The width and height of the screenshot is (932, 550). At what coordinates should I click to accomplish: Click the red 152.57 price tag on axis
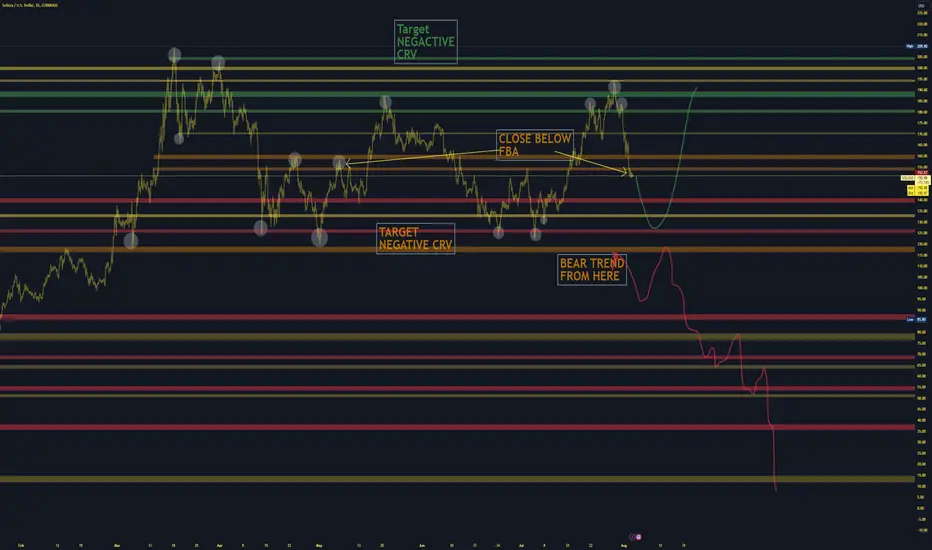coord(922,172)
